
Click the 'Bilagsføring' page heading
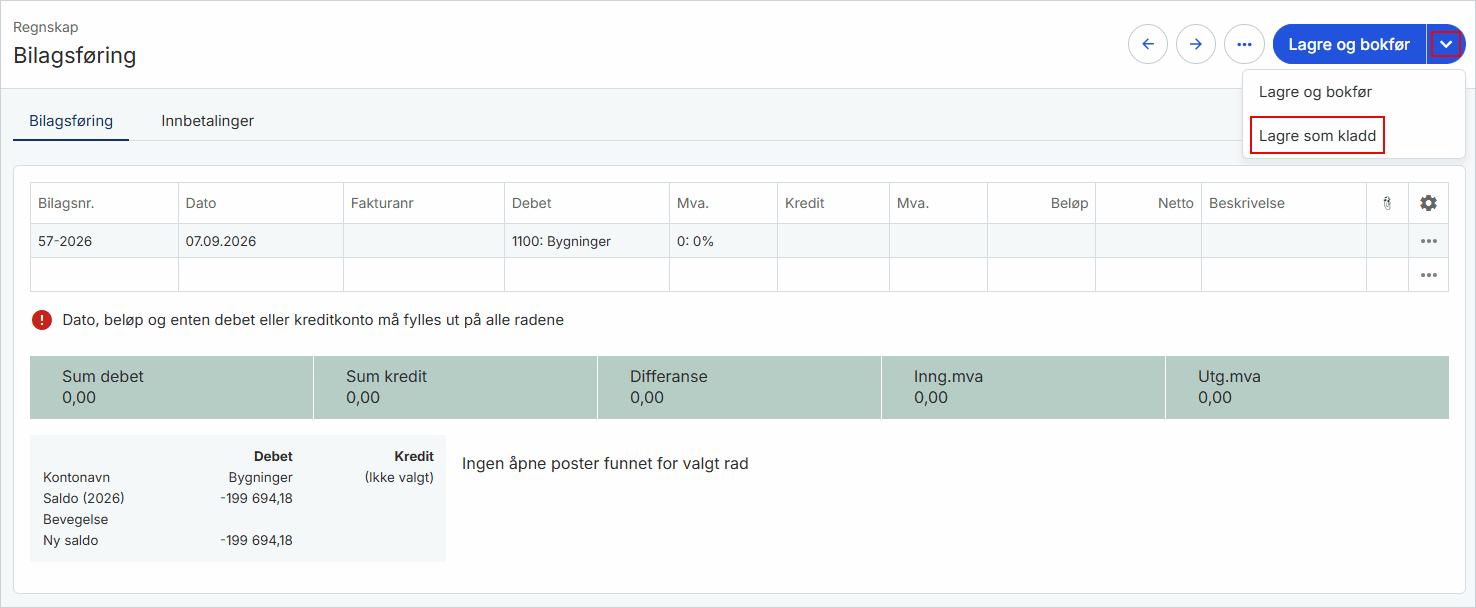75,56
